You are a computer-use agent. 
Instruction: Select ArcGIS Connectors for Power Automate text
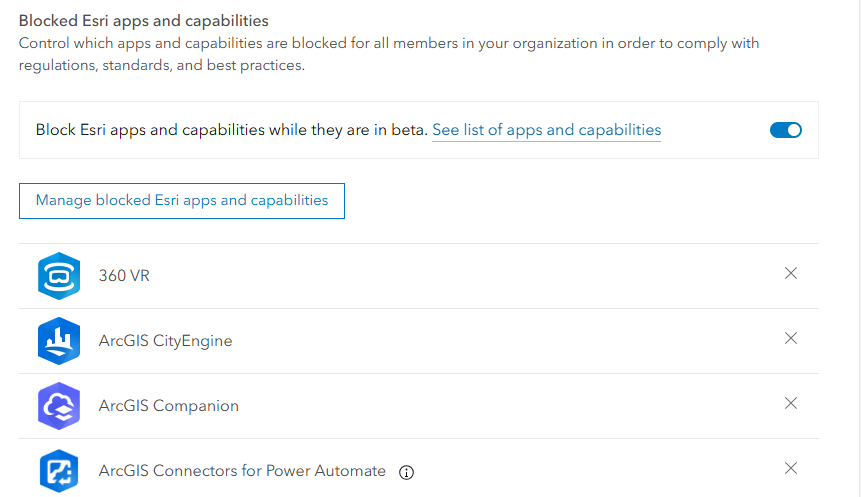[242, 471]
